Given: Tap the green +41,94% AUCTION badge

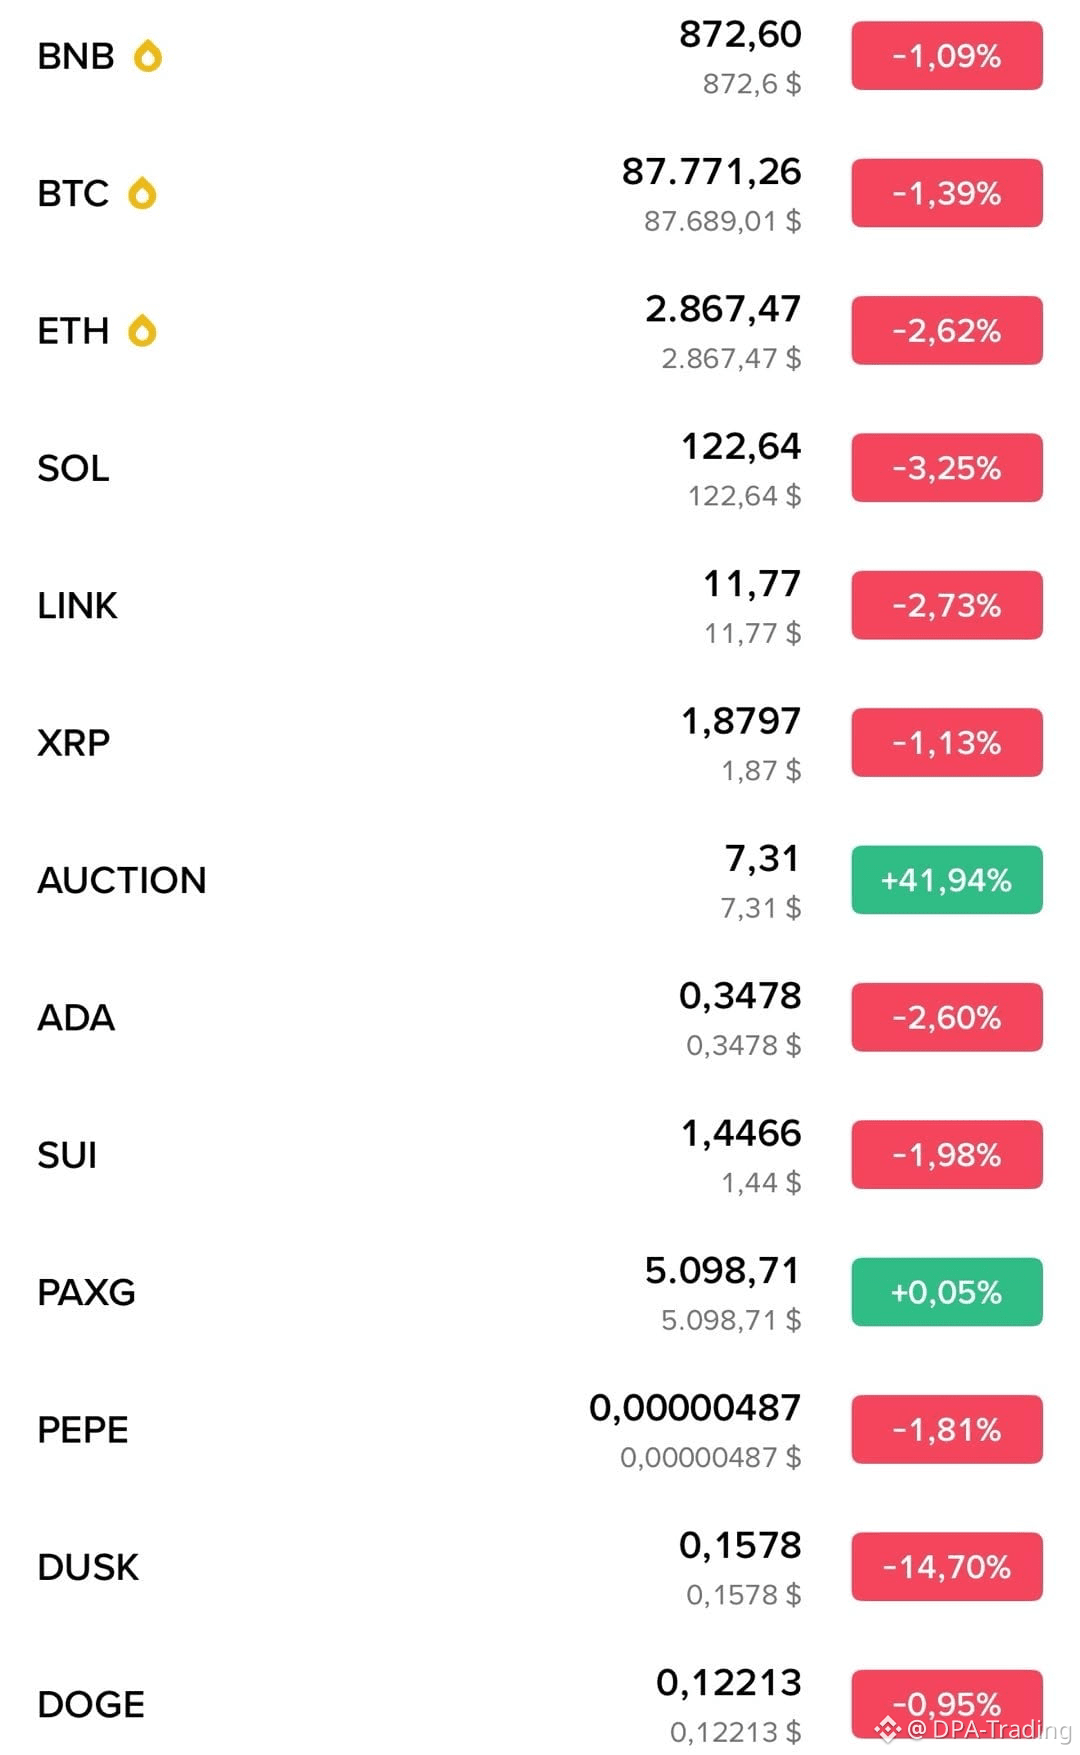Looking at the screenshot, I should click(947, 880).
